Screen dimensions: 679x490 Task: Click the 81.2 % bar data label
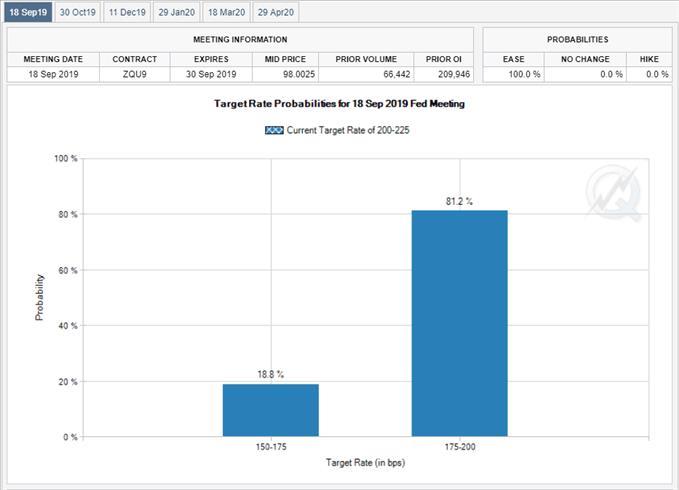[x=459, y=201]
